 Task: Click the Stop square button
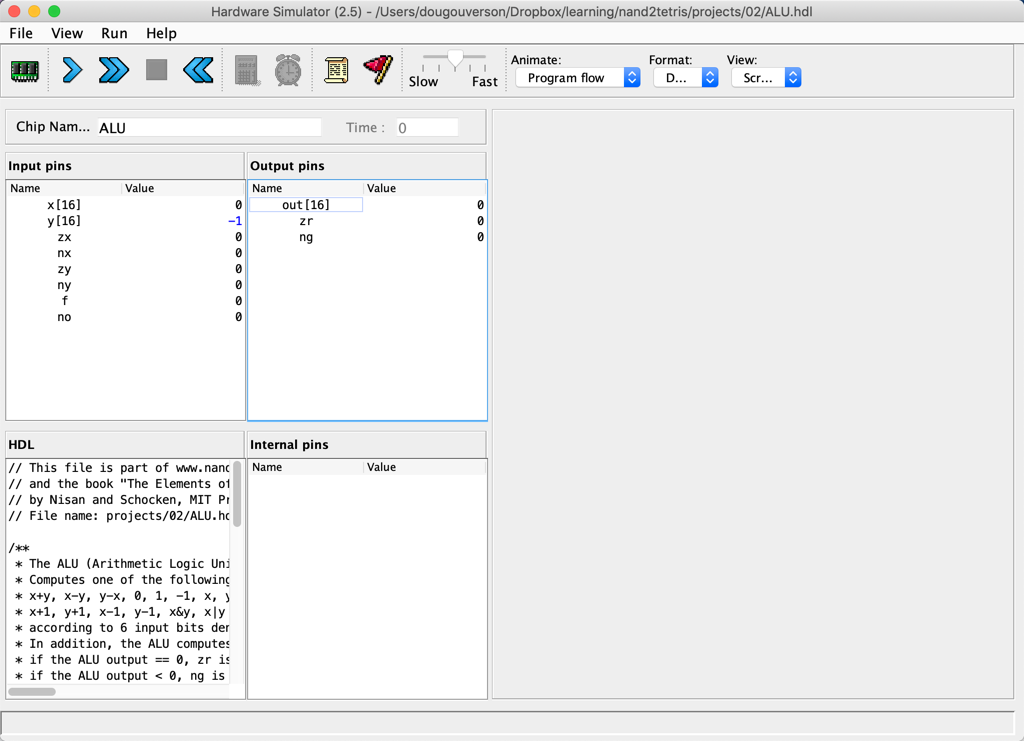pyautogui.click(x=156, y=70)
